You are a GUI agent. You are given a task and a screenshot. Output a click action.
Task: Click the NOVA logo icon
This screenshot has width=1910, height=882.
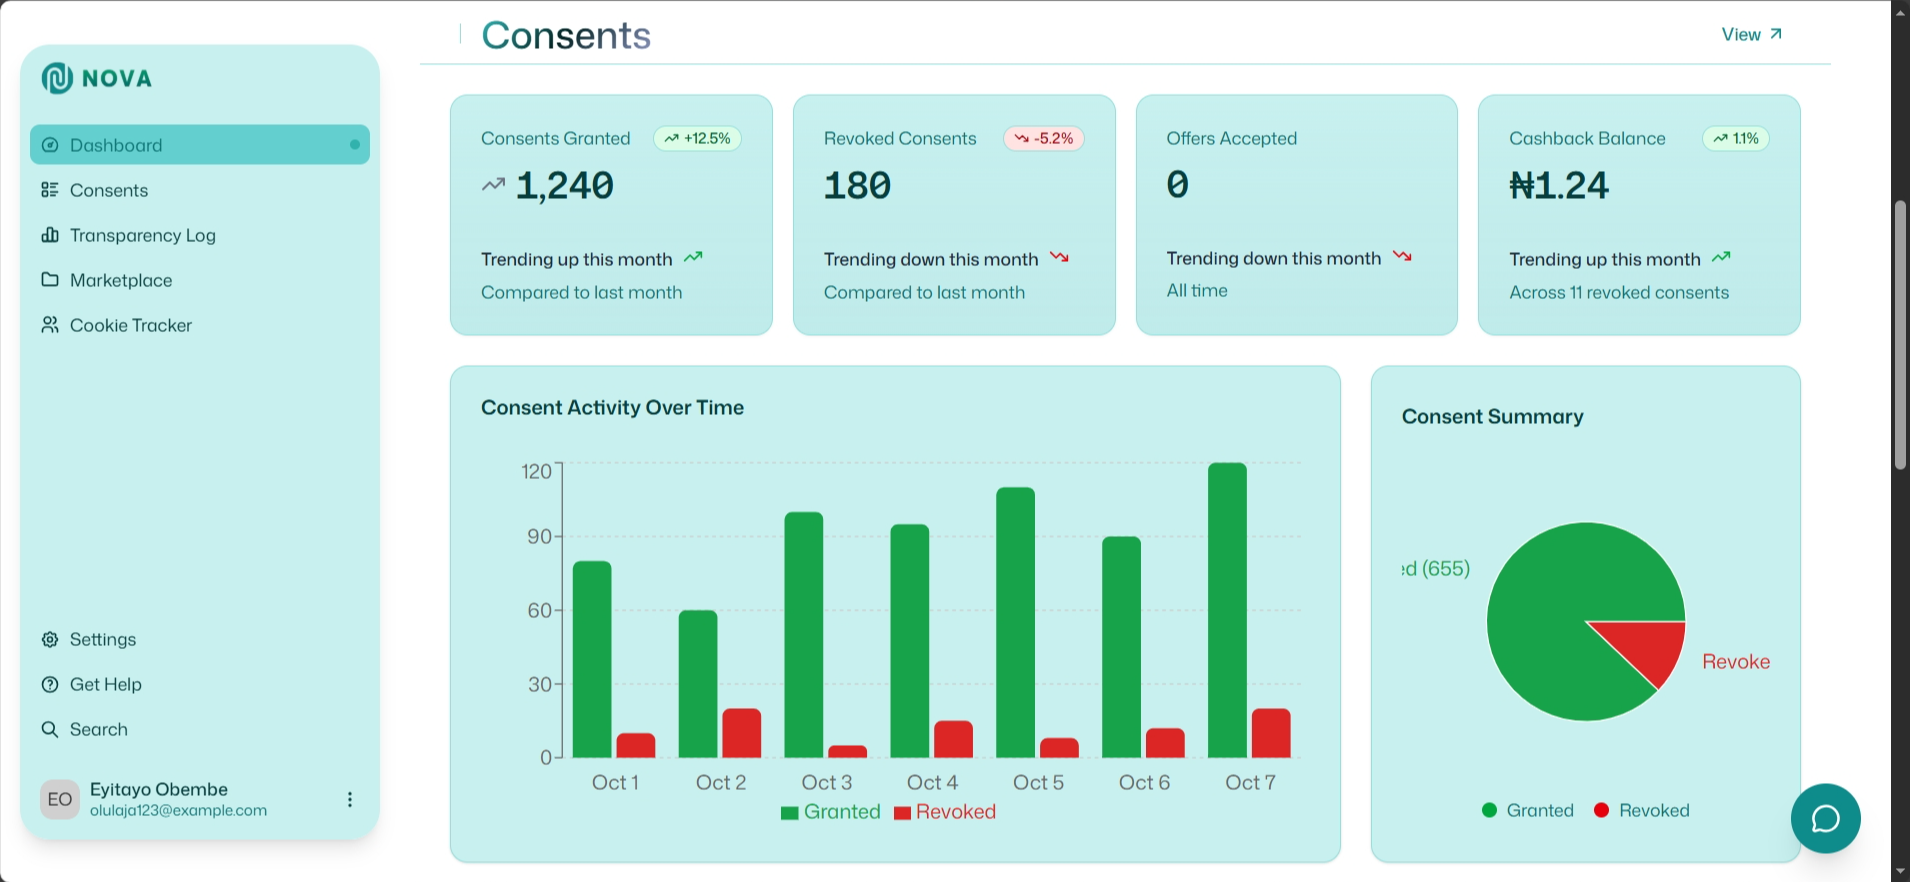57,78
